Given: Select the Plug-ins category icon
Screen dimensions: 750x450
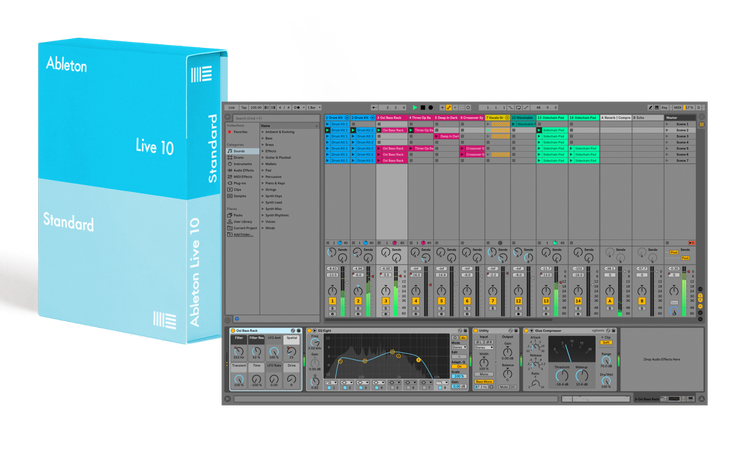Looking at the screenshot, I should coord(230,183).
